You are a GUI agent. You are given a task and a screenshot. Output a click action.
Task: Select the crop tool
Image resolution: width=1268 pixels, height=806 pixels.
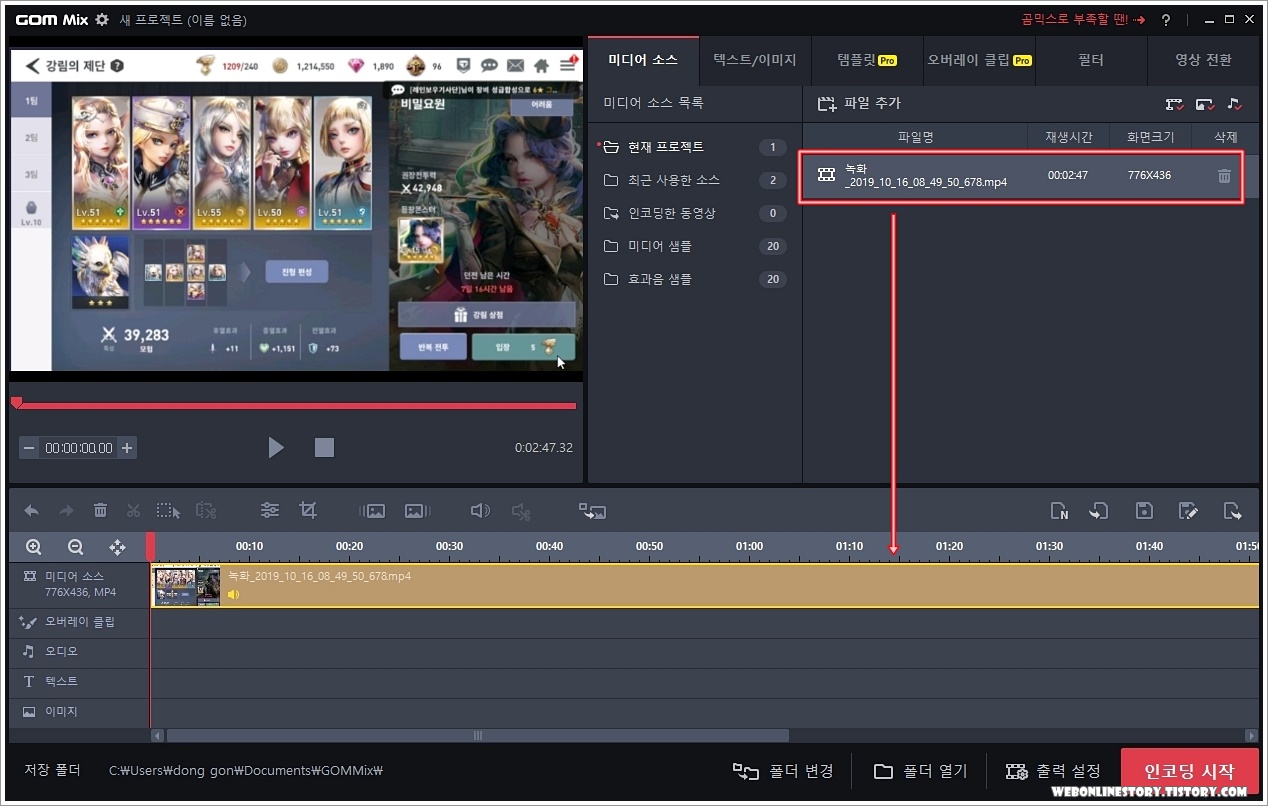pos(308,510)
